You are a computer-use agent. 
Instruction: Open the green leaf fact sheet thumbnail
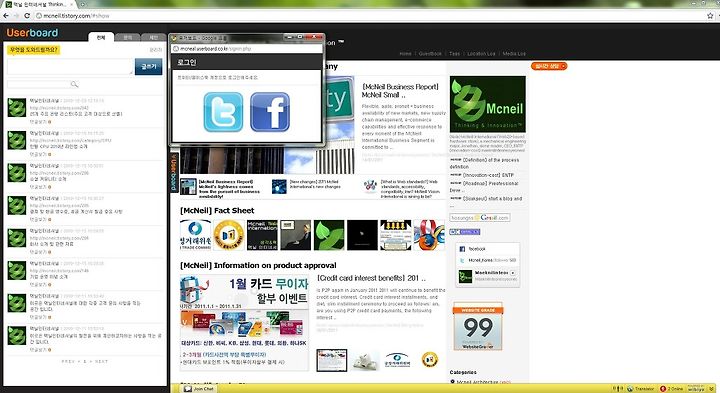[x=329, y=235]
